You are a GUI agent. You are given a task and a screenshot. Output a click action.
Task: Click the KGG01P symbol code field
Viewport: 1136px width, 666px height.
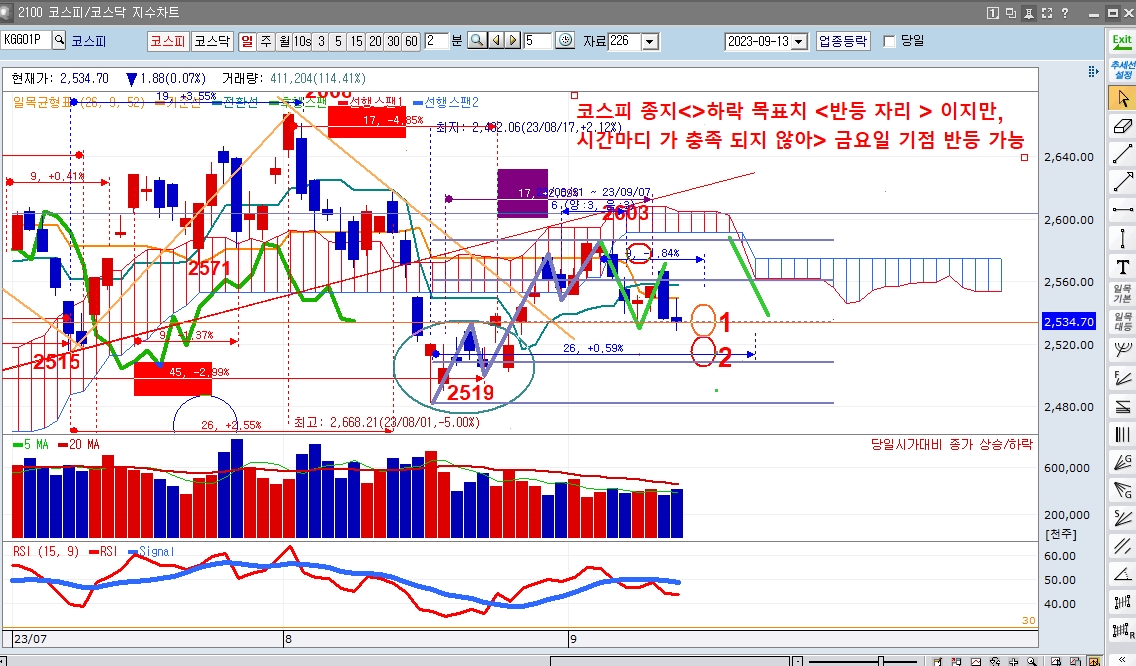coord(26,41)
